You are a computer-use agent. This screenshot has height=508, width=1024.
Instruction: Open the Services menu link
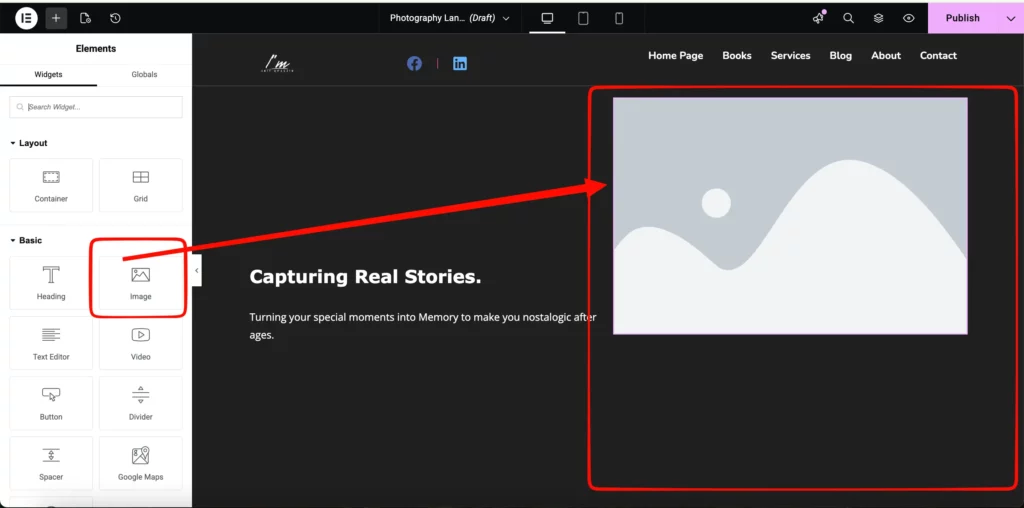tap(790, 56)
